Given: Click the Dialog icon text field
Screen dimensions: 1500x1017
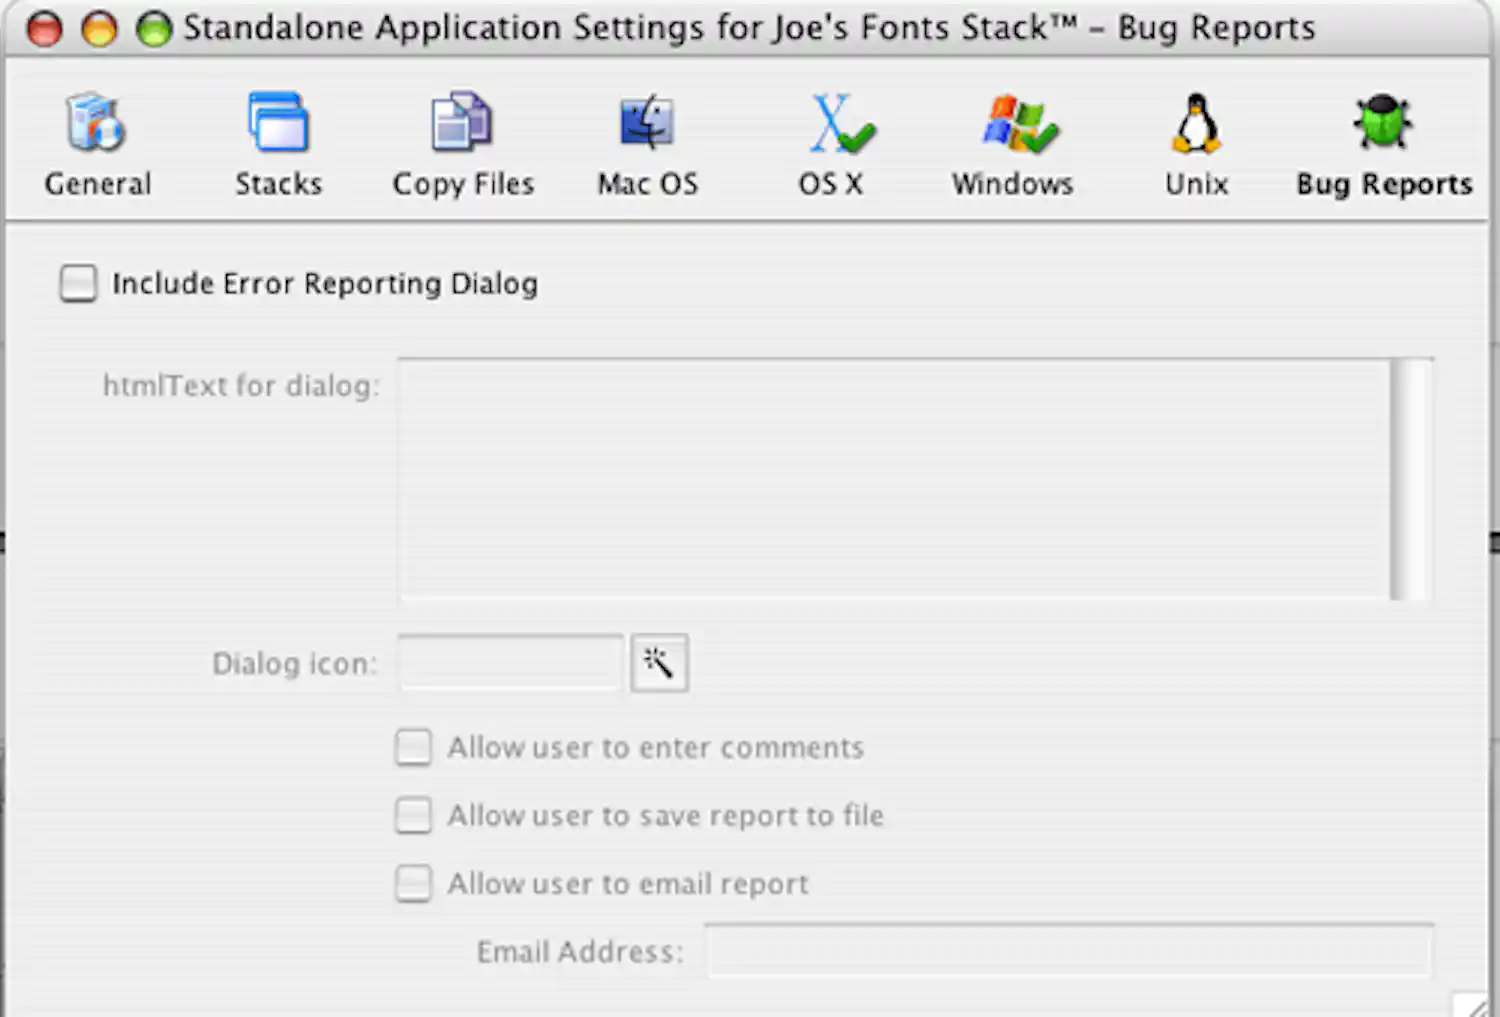Looking at the screenshot, I should (510, 662).
